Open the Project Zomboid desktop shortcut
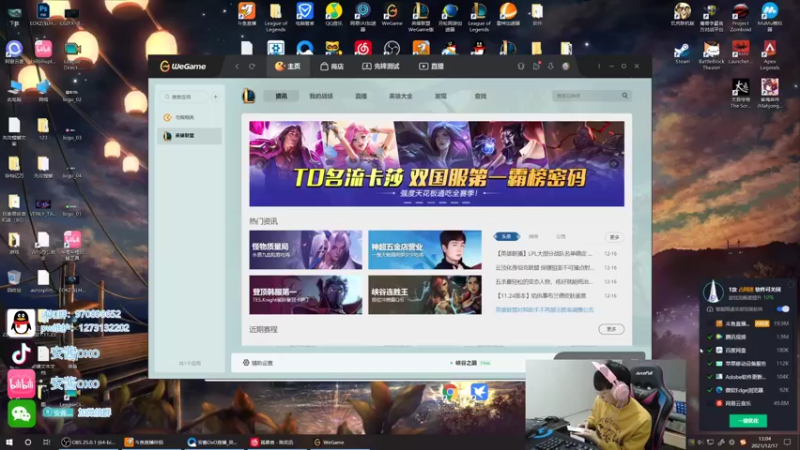The height and width of the screenshot is (450, 800). pos(740,17)
